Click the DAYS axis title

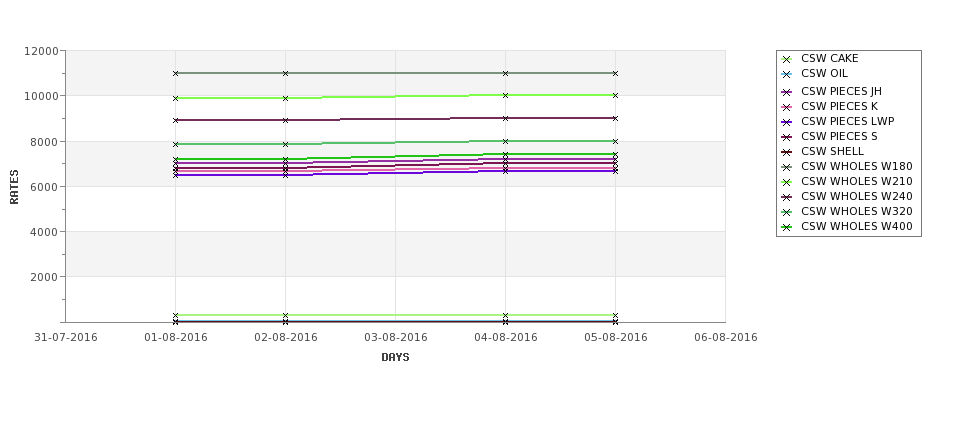[x=395, y=357]
